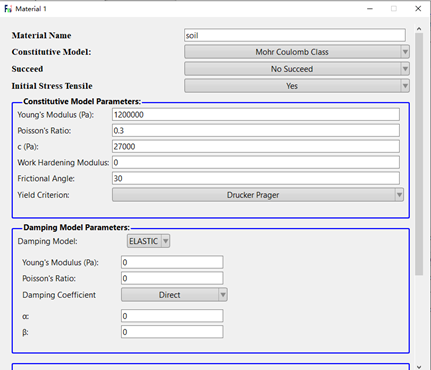431x370 pixels.
Task: Open the Damping Model ELASTIC dropdown
Action: coord(148,241)
